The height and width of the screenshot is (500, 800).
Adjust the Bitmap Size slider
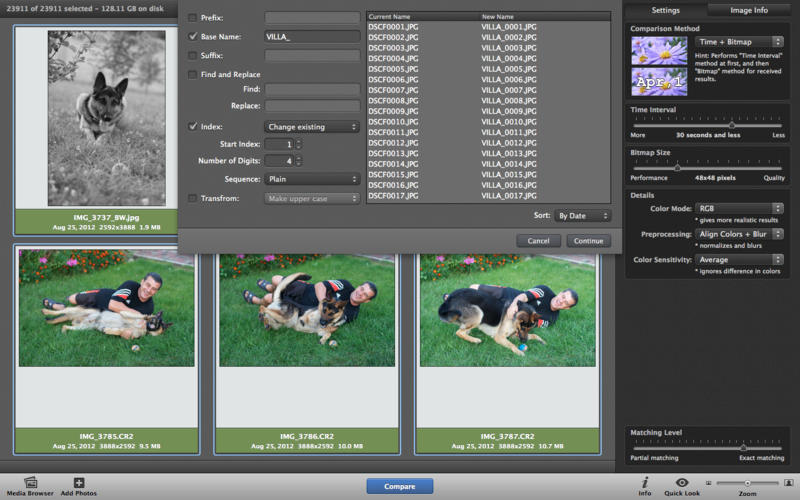677,168
